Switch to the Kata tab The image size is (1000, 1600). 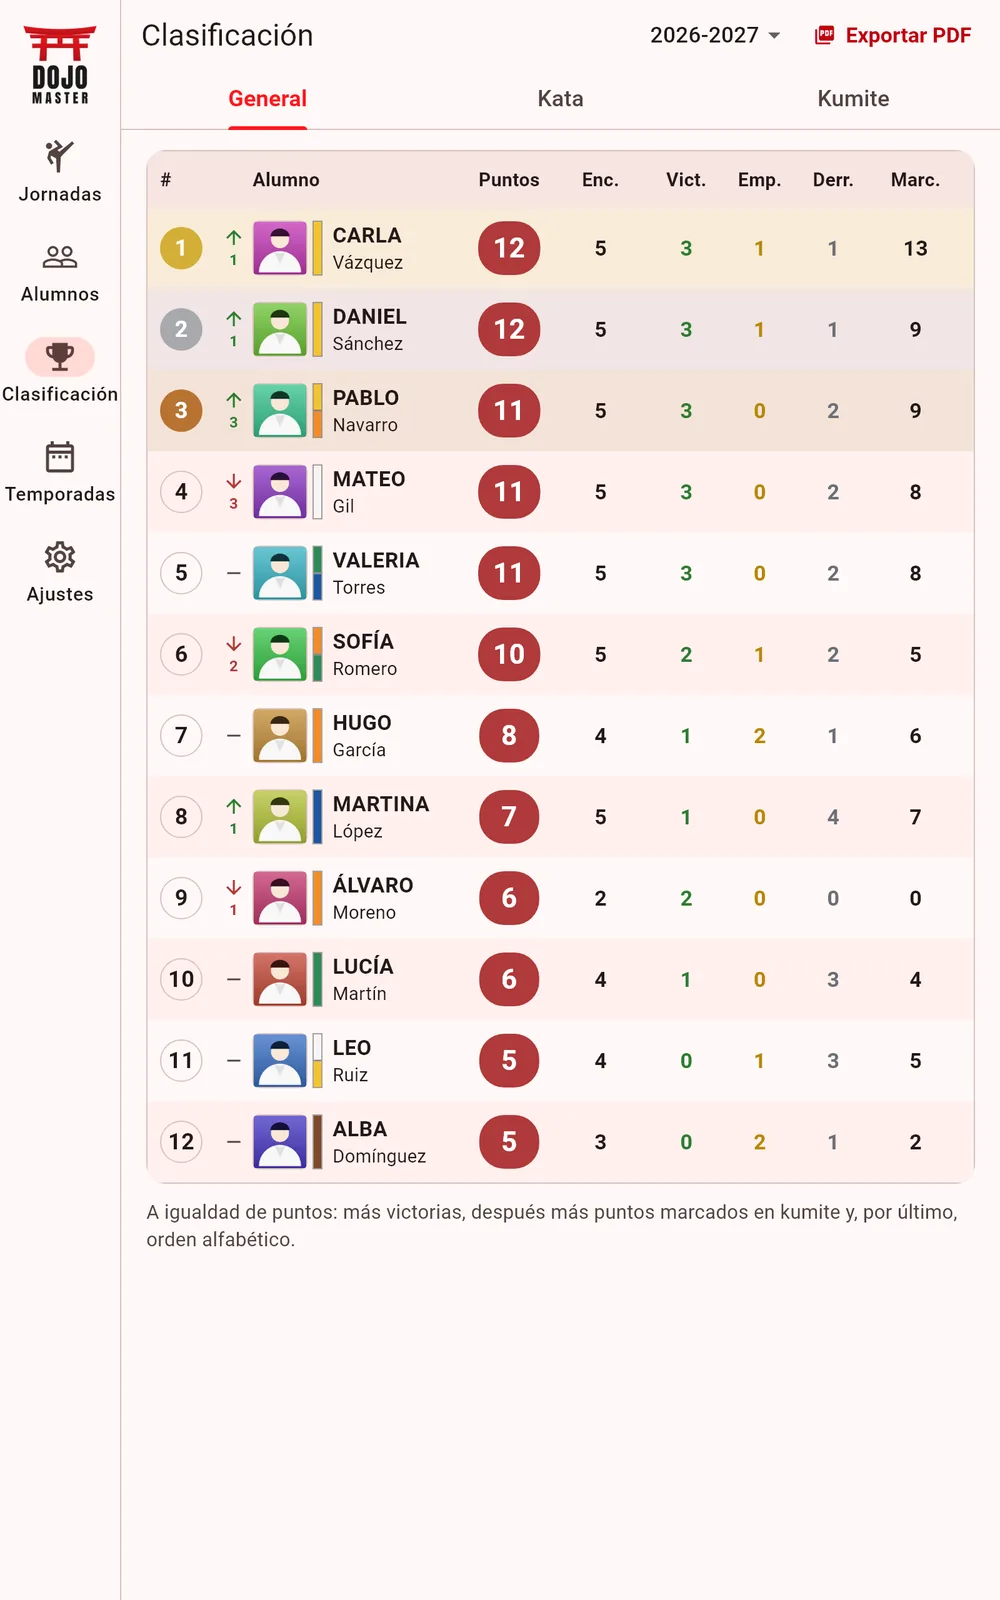tap(560, 99)
